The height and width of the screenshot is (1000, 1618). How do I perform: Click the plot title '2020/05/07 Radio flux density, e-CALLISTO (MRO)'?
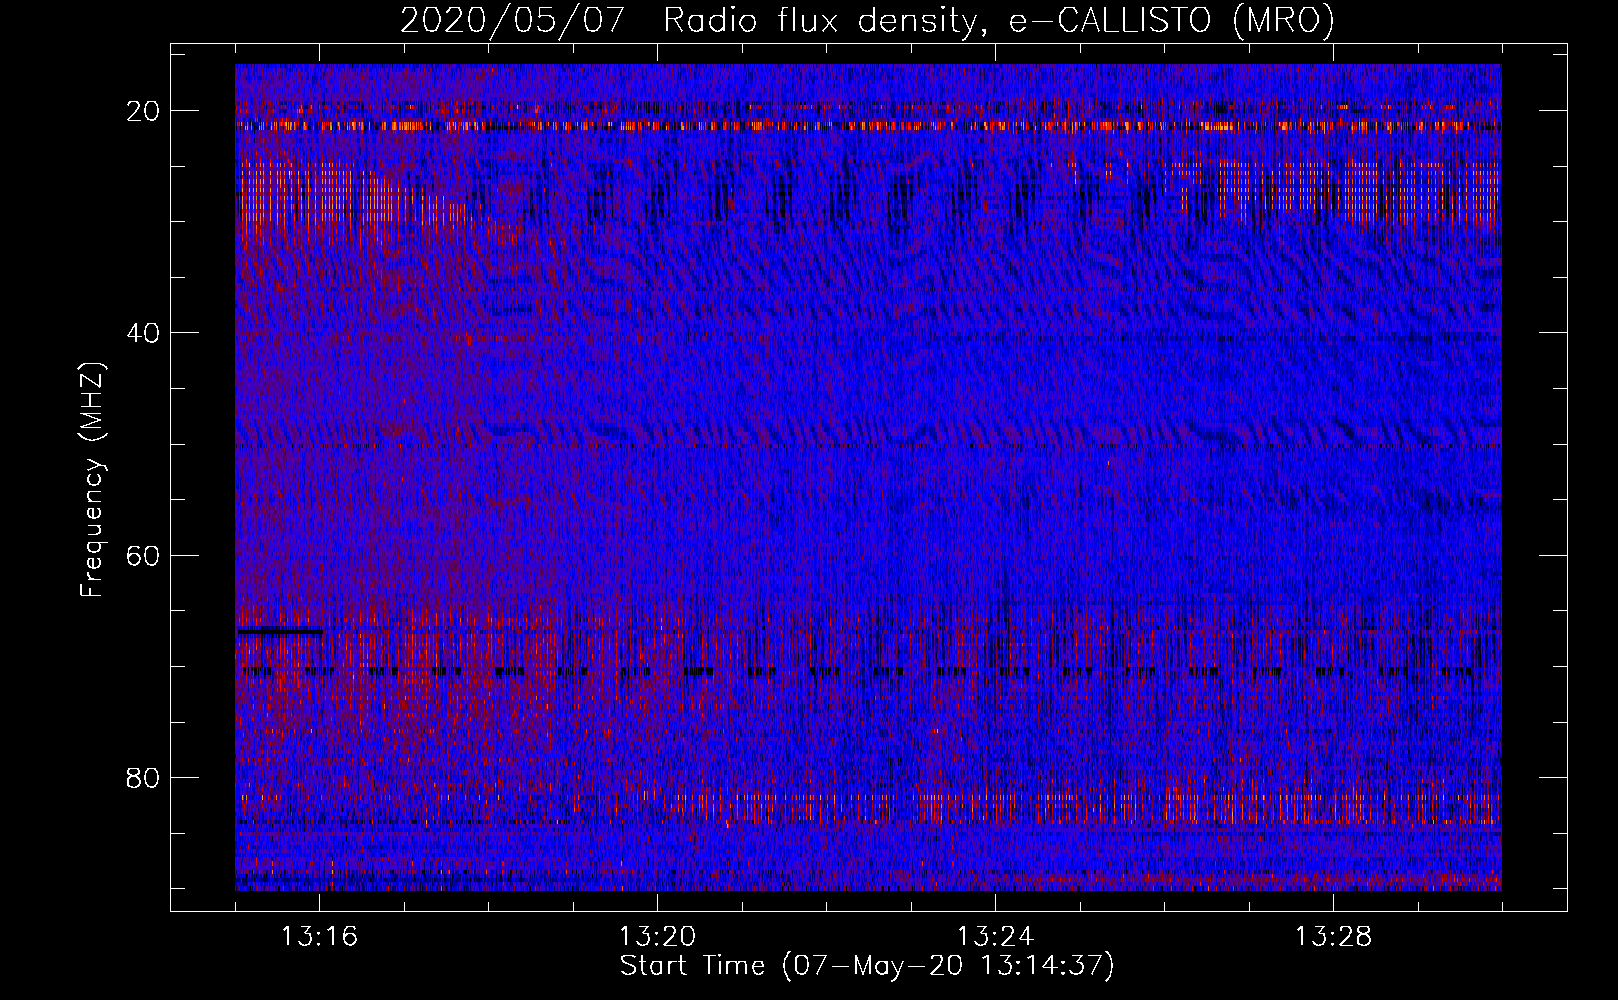pyautogui.click(x=867, y=20)
